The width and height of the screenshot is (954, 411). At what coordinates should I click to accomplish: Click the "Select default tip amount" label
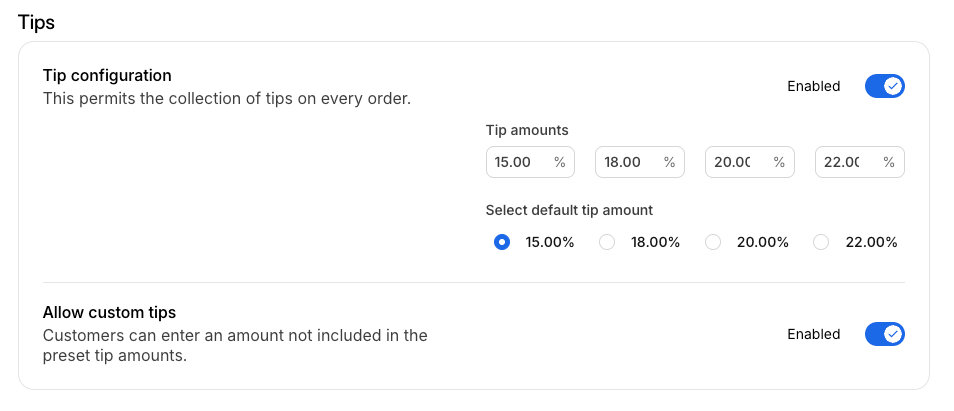(x=569, y=210)
